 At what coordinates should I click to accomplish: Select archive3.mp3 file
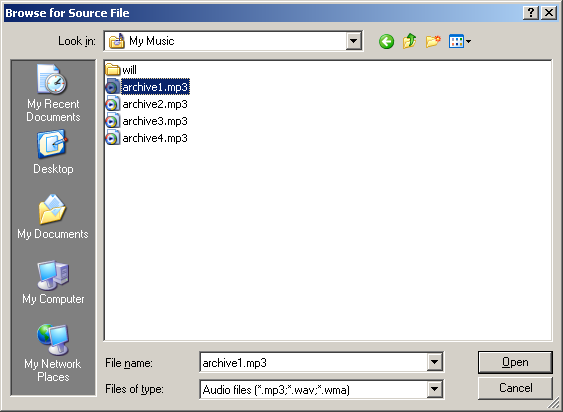point(146,121)
